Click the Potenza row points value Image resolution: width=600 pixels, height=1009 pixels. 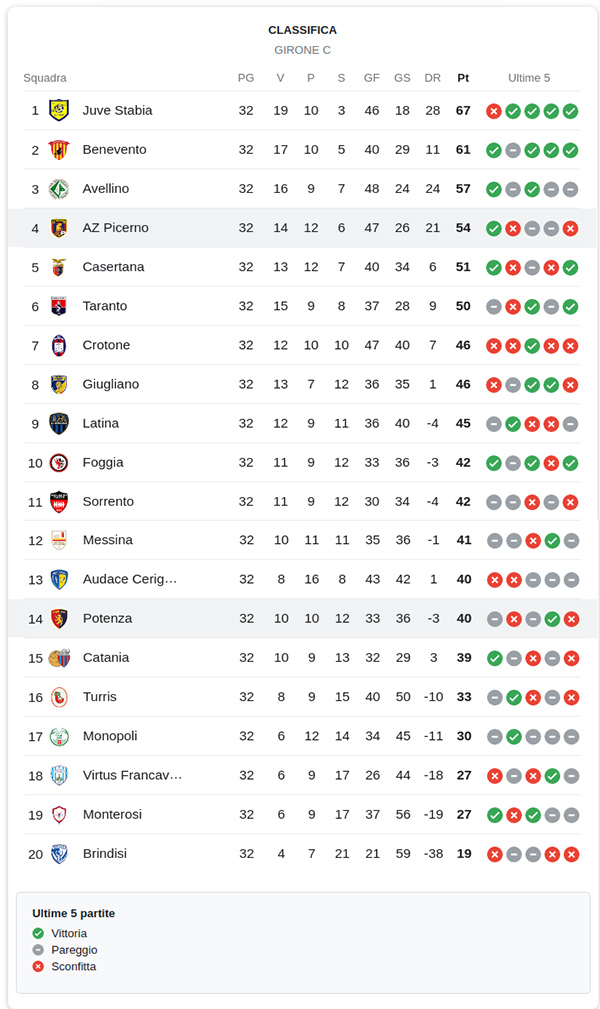463,619
